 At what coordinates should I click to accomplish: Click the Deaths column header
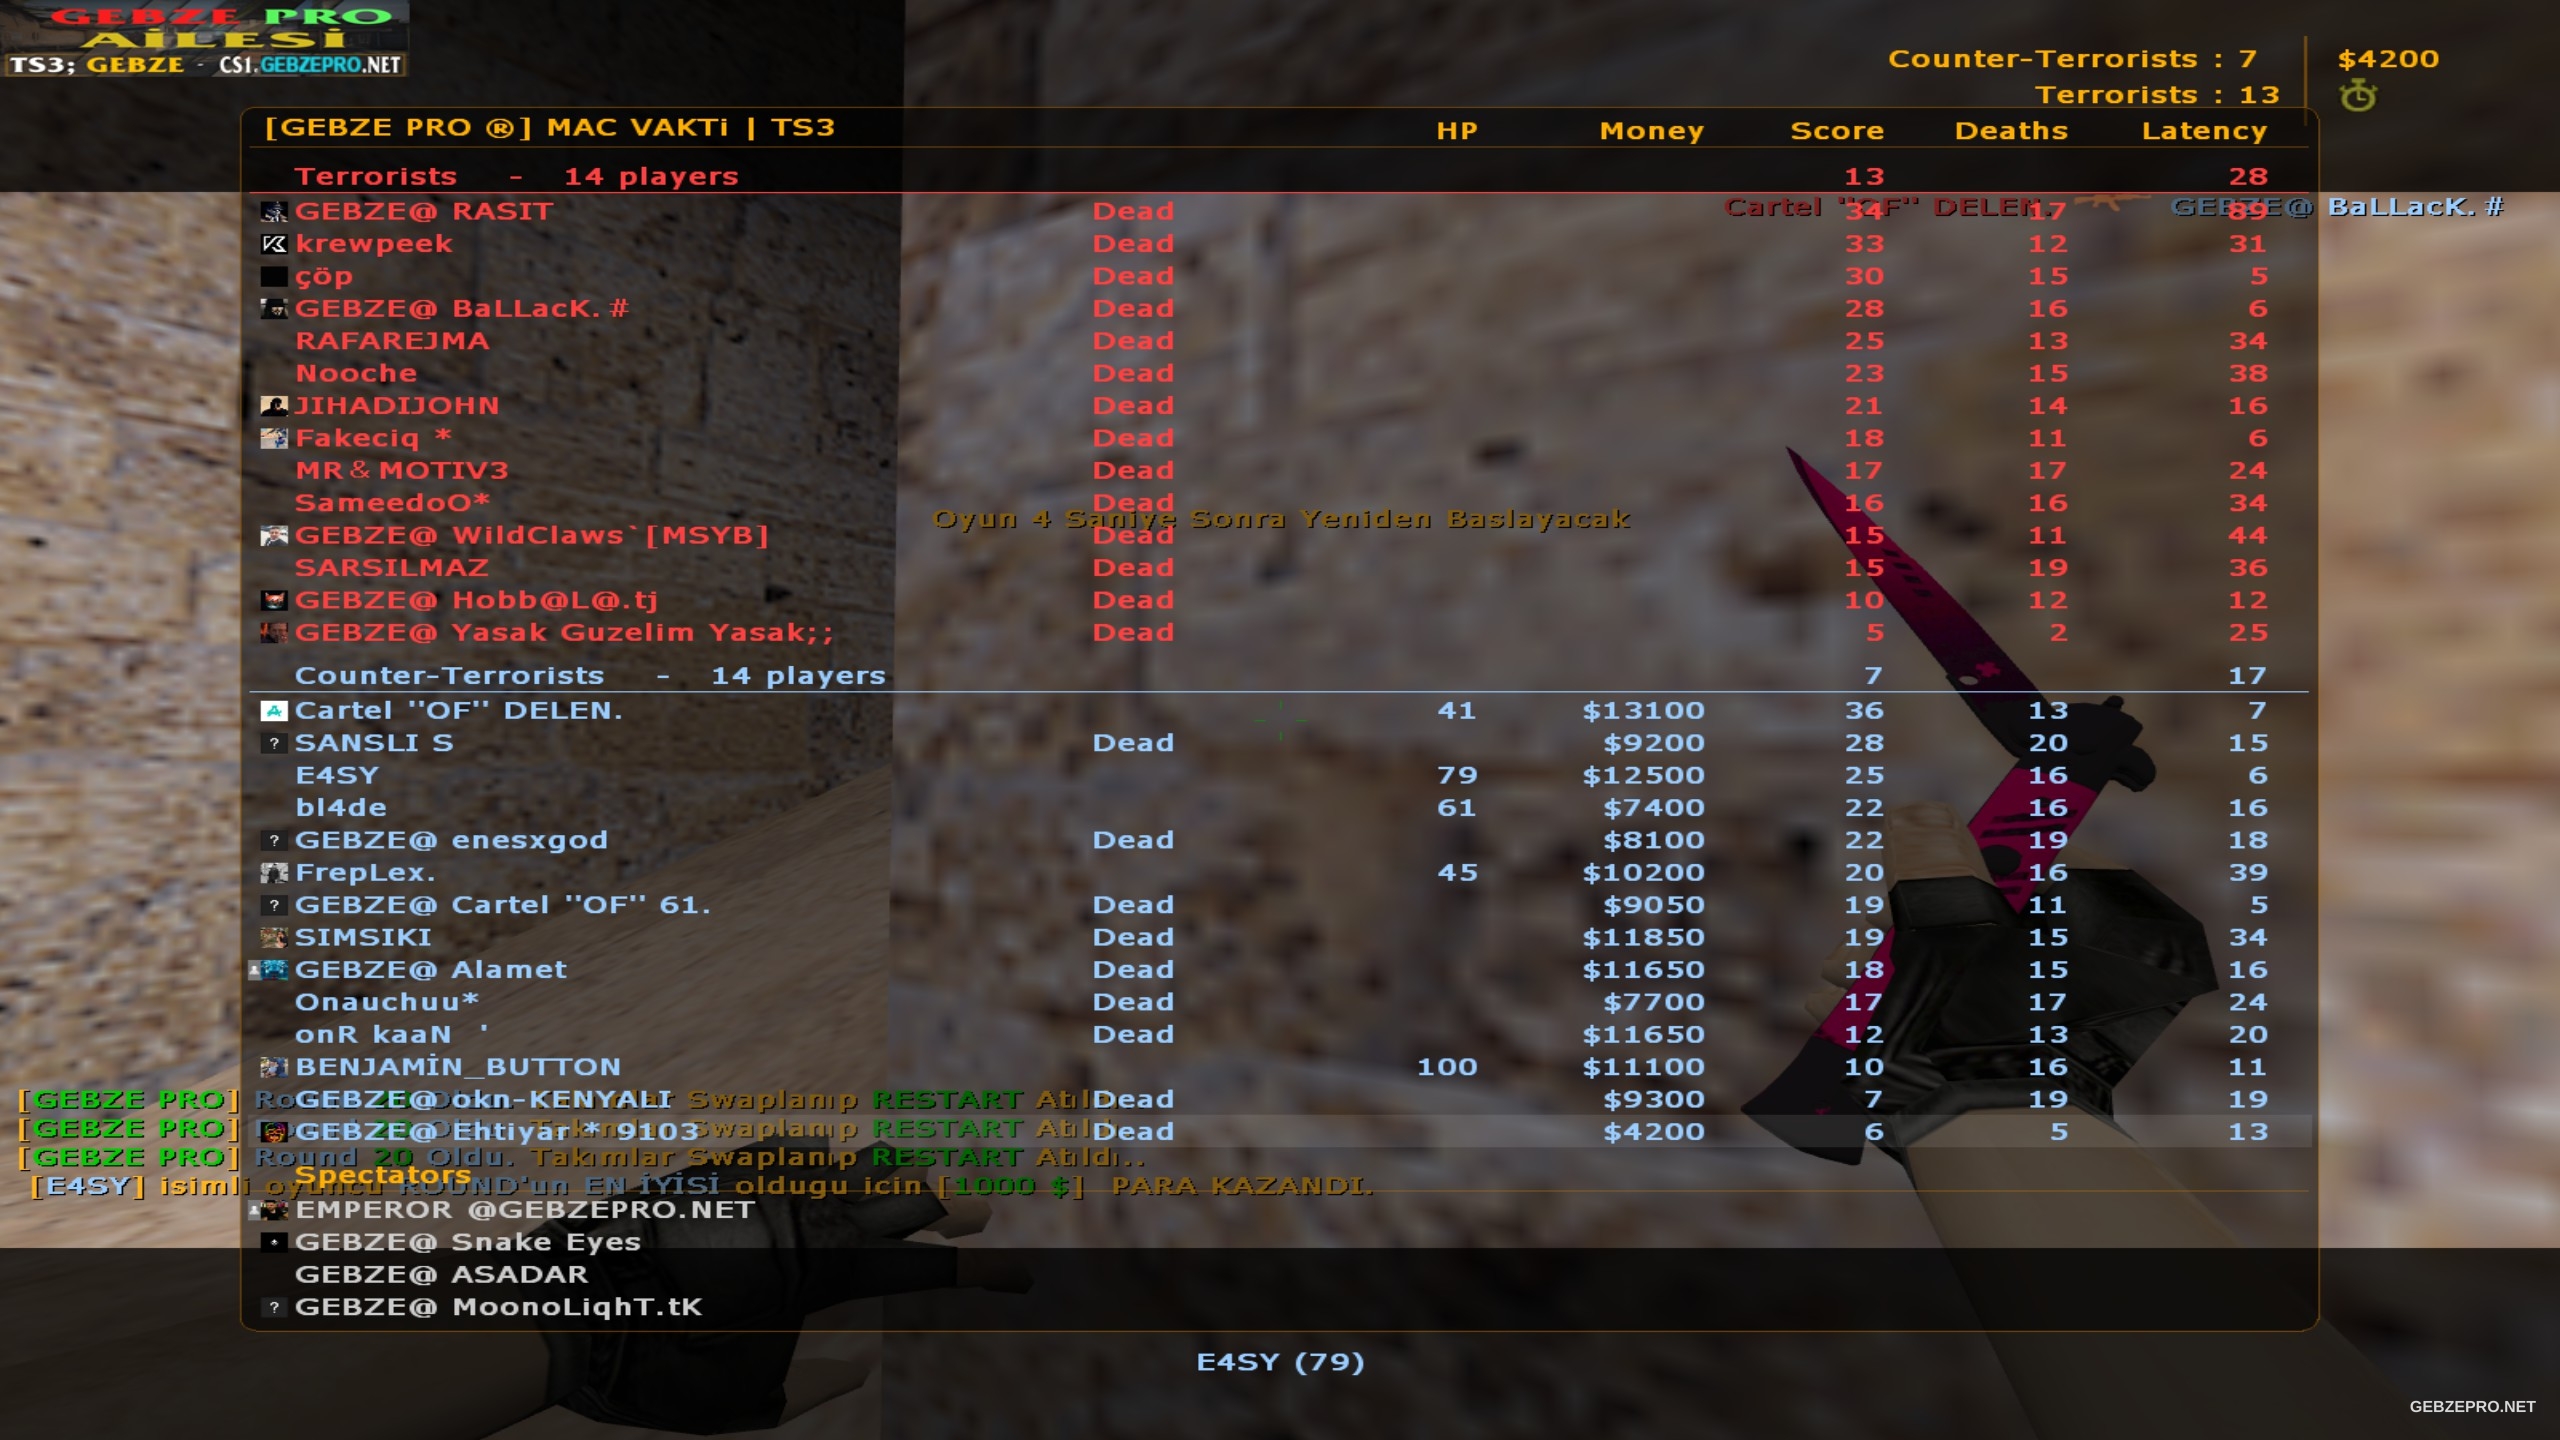pyautogui.click(x=2010, y=131)
